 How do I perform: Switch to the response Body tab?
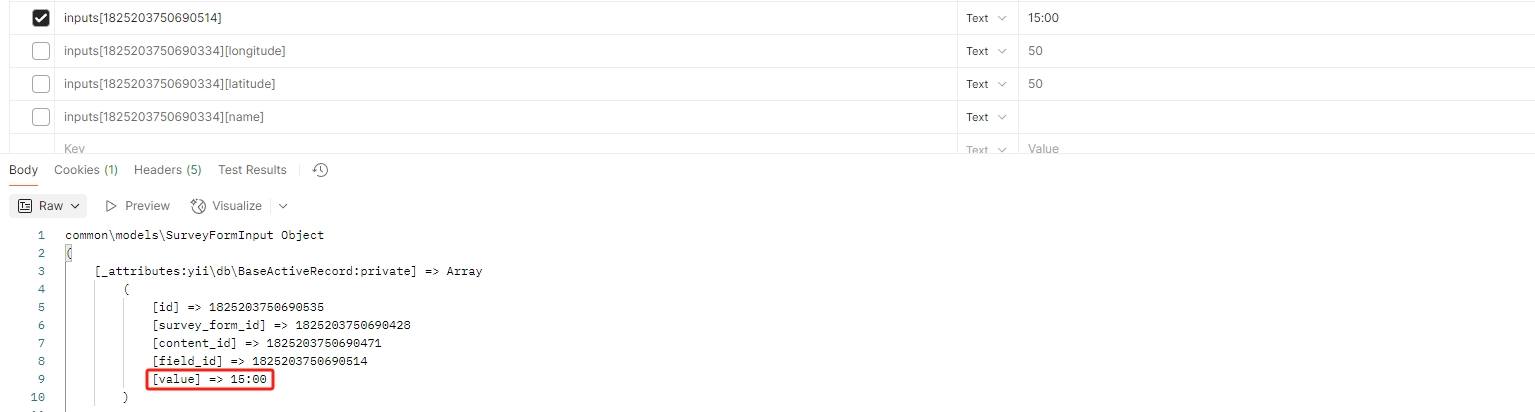[x=23, y=170]
